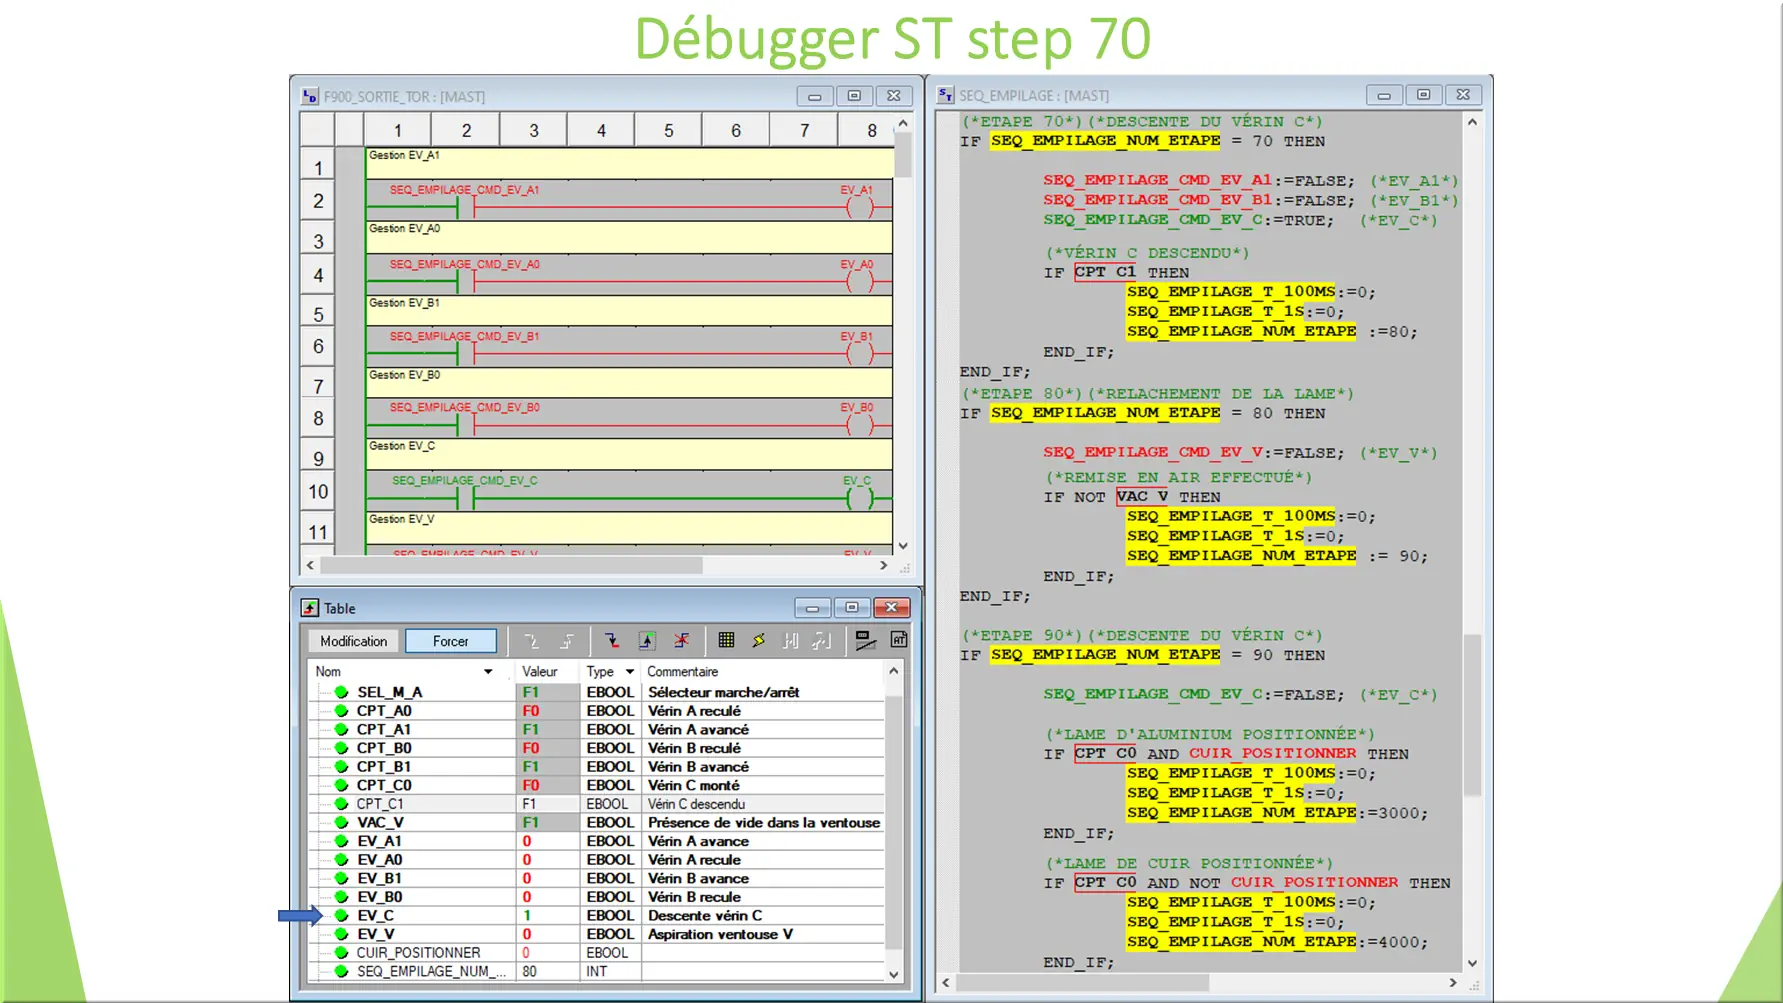Open the Type column filter dropdown
The image size is (1783, 1003).
(x=629, y=671)
